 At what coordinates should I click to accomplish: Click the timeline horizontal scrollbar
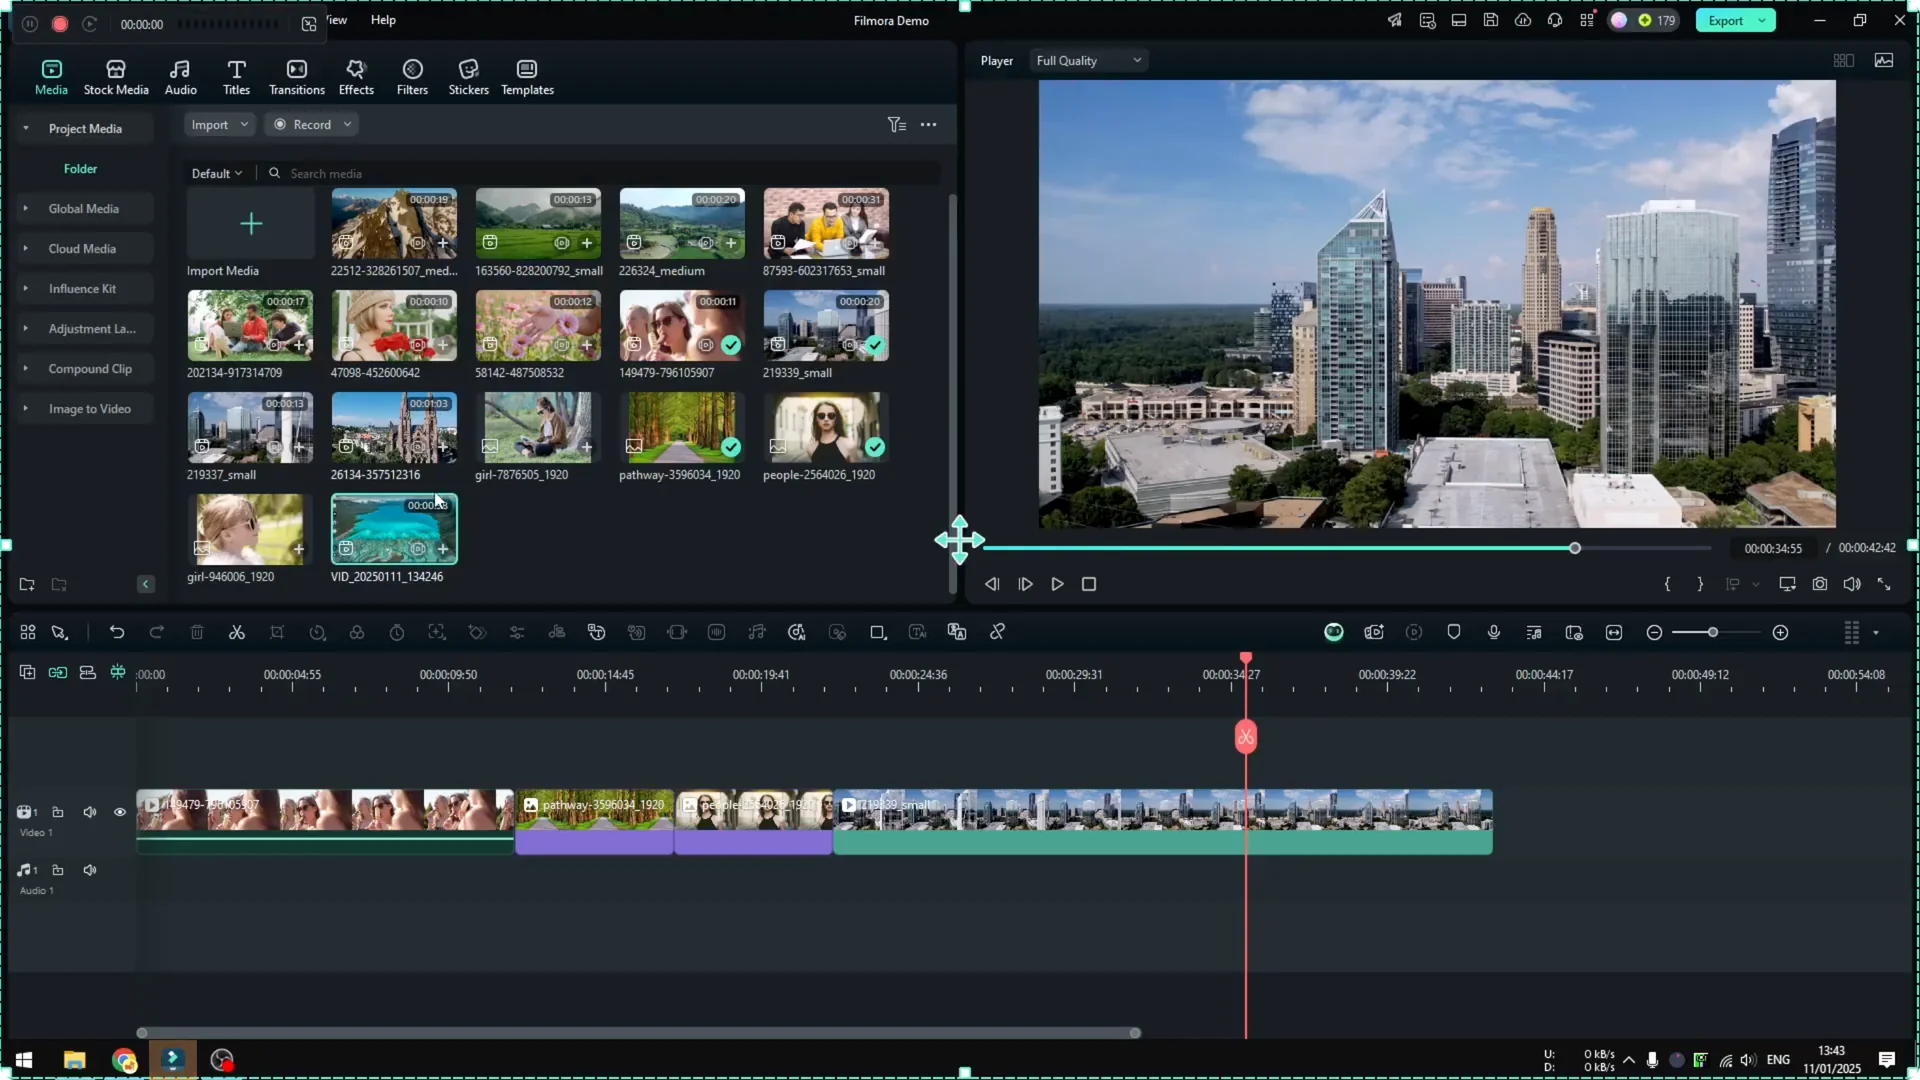point(639,1033)
